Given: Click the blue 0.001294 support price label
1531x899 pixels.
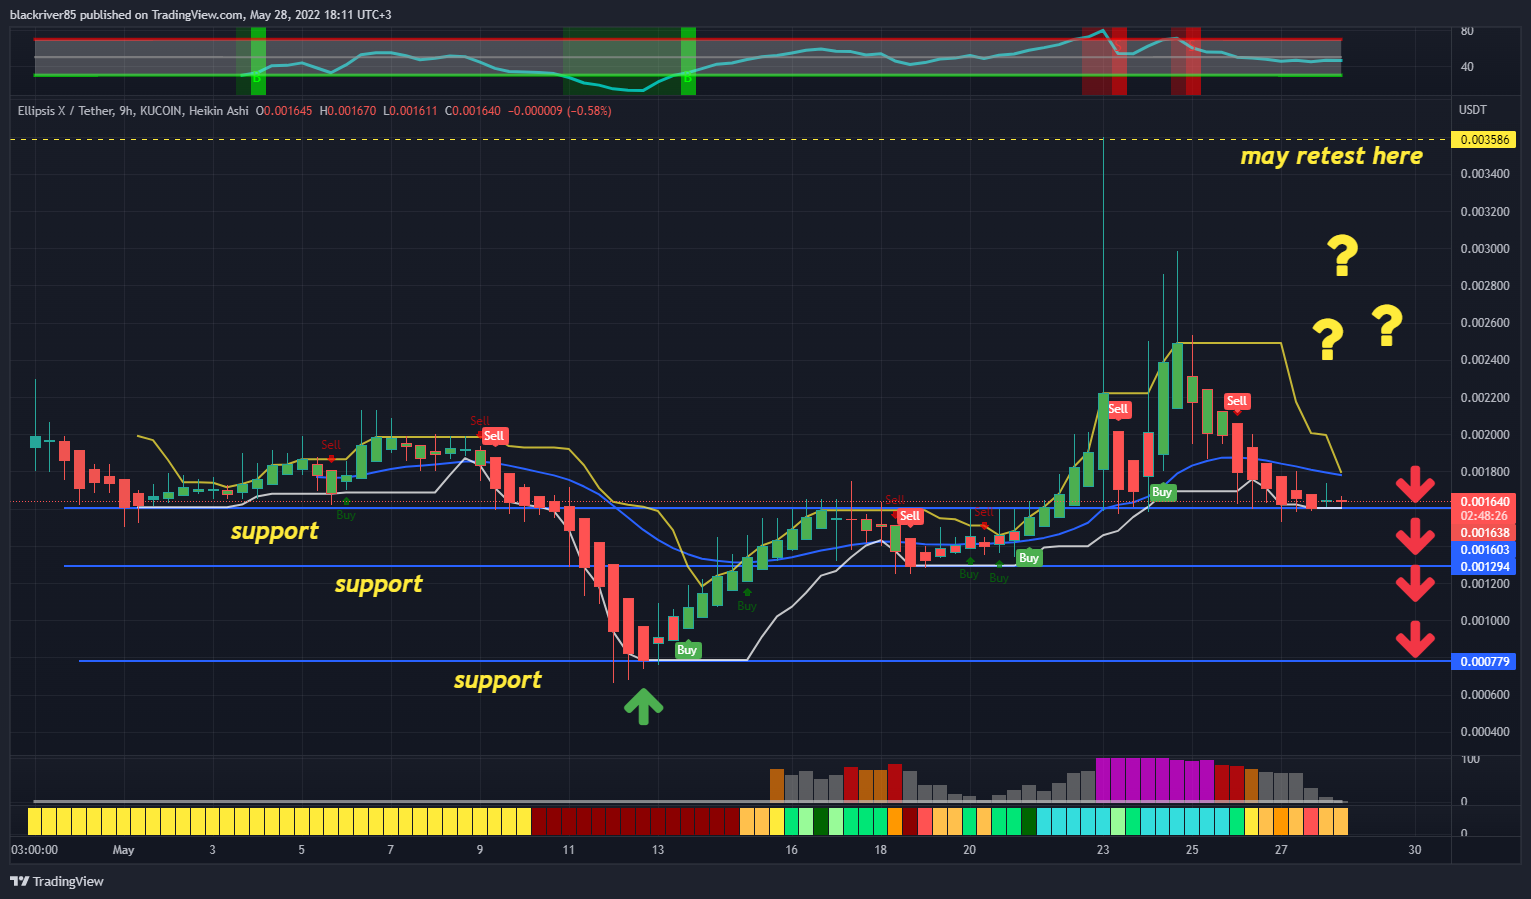Looking at the screenshot, I should coord(1485,567).
